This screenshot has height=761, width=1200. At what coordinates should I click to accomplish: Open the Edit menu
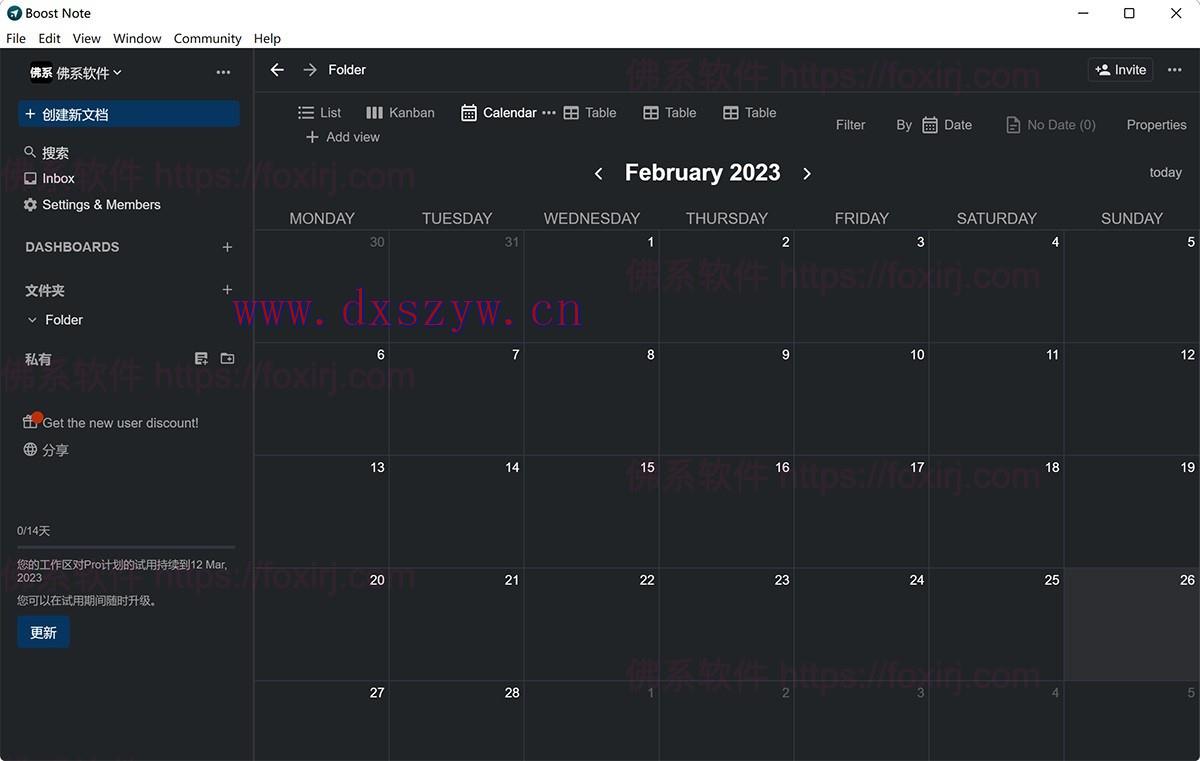[x=50, y=38]
